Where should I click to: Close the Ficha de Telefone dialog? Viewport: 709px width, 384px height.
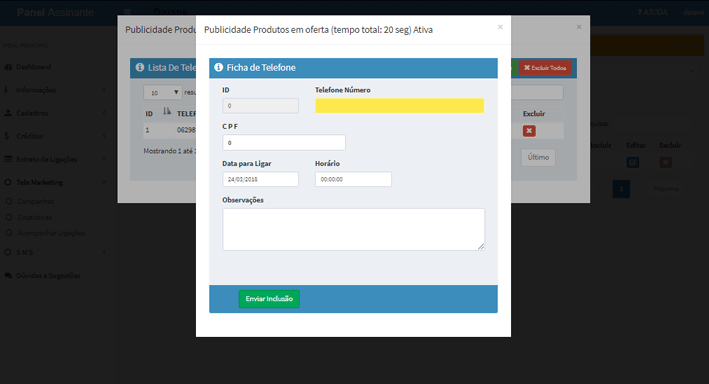click(500, 27)
